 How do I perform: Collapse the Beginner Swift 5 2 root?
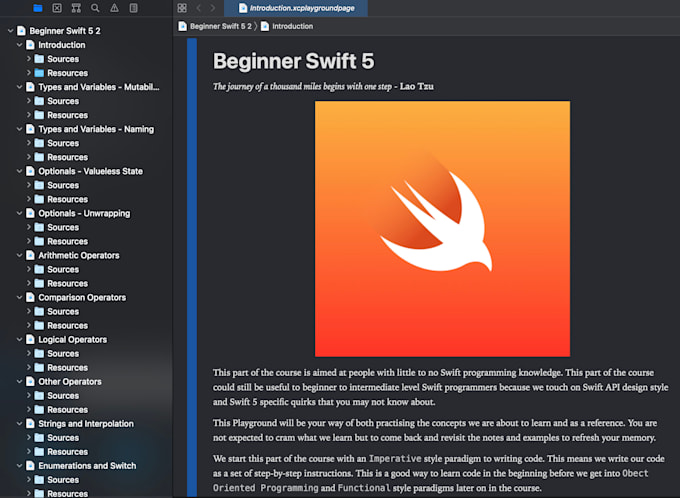(10, 30)
